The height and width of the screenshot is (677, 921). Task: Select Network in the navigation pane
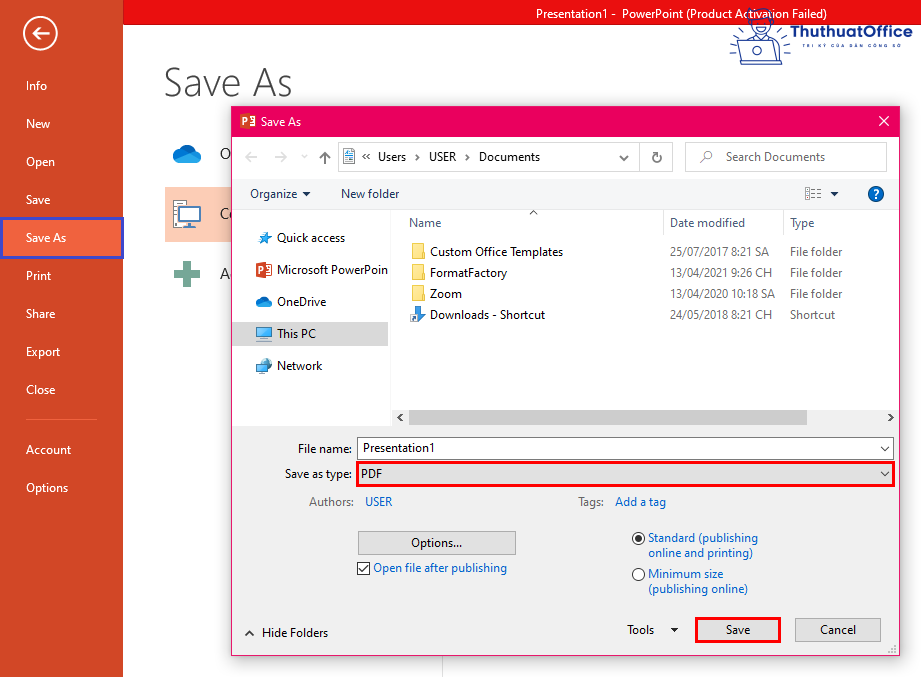[299, 366]
